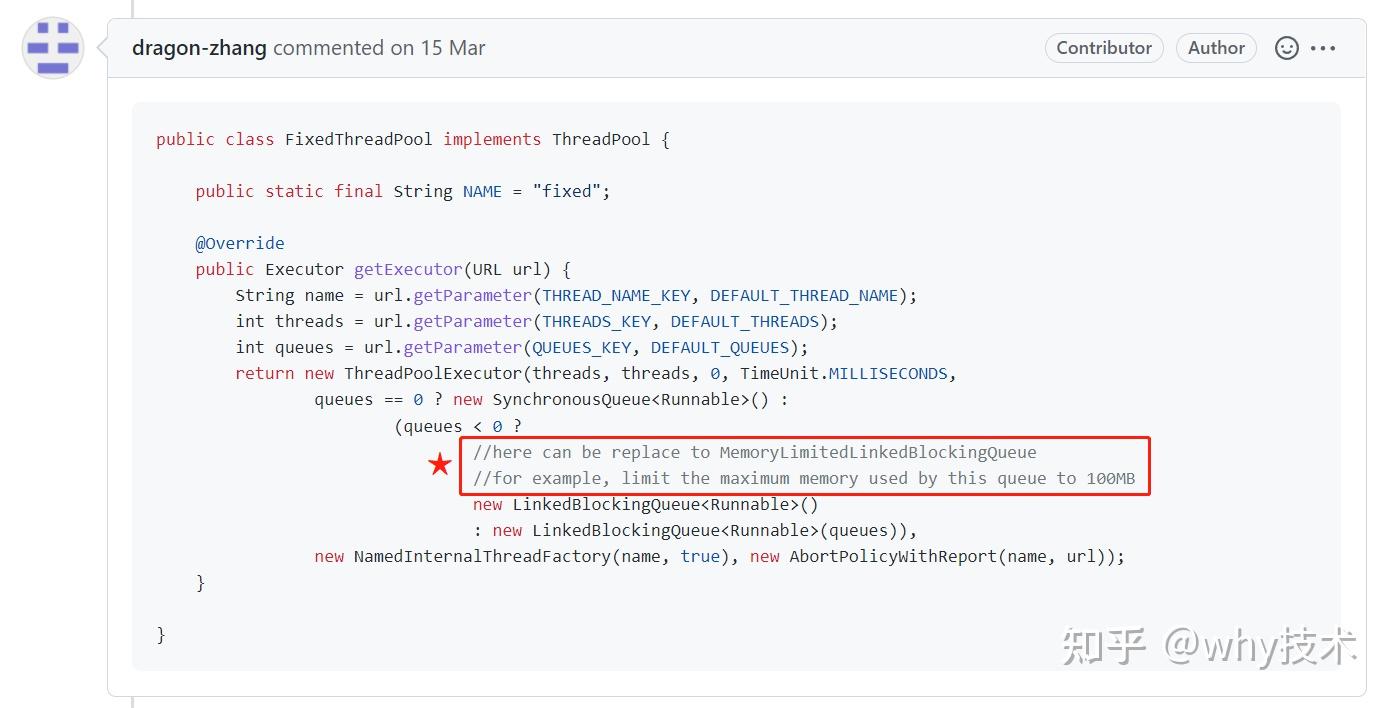The height and width of the screenshot is (708, 1393).
Task: Click the comment line mentioning MemoryLimitedLinkedBlockingQueue
Action: coord(755,452)
